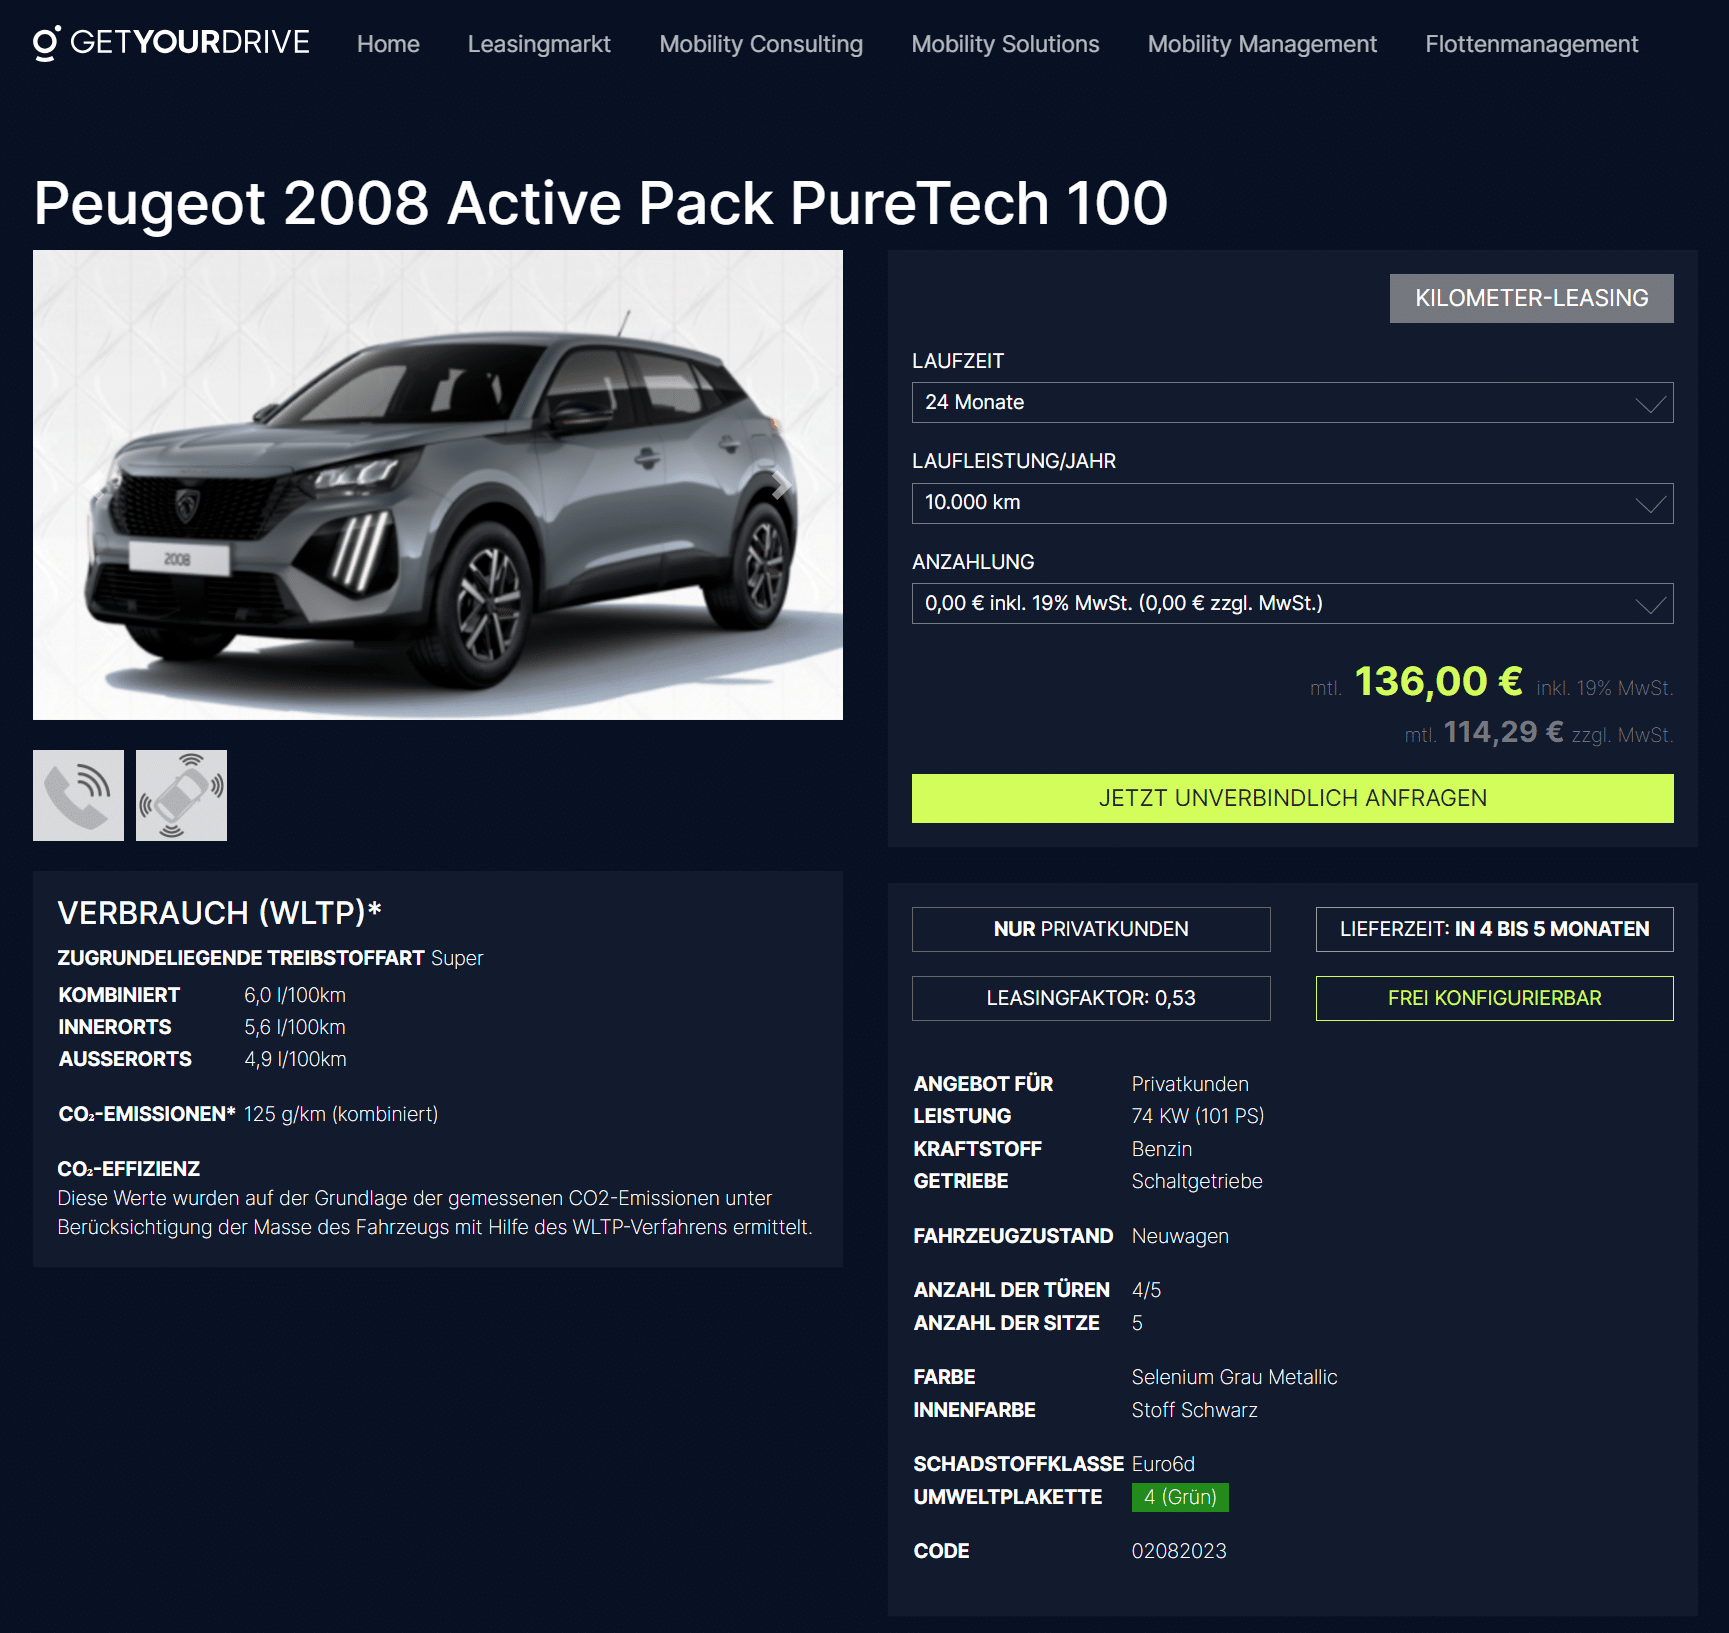
Task: Click the main Peugeot 2008 car image
Action: click(438, 485)
